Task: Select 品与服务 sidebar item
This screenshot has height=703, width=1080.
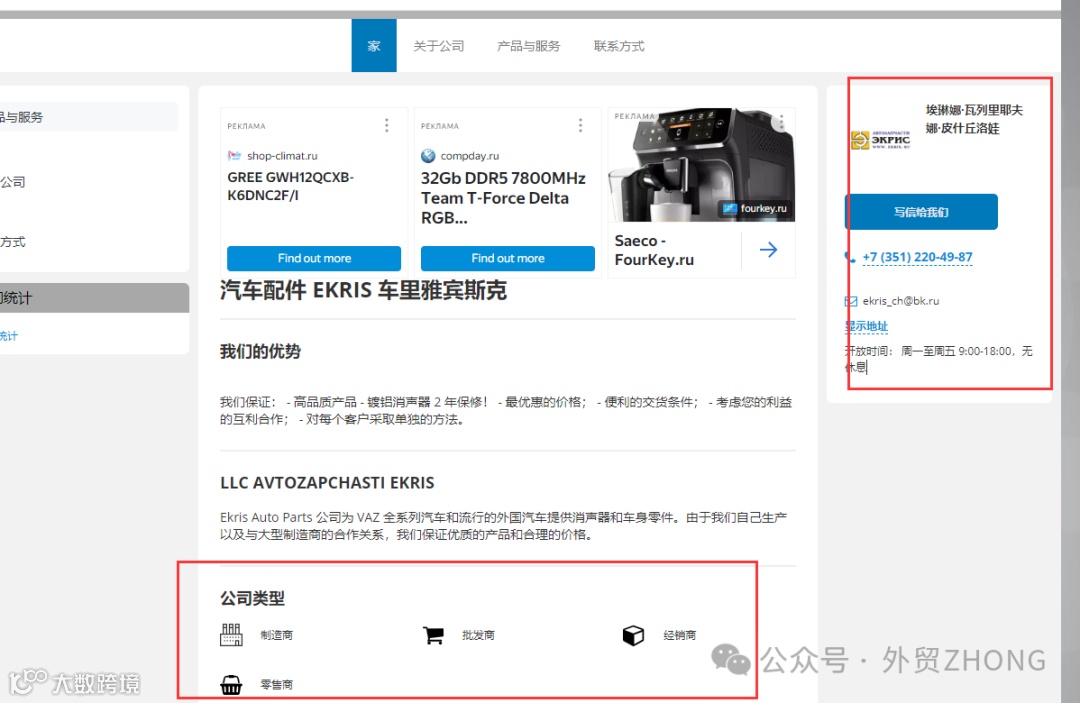Action: (x=89, y=117)
